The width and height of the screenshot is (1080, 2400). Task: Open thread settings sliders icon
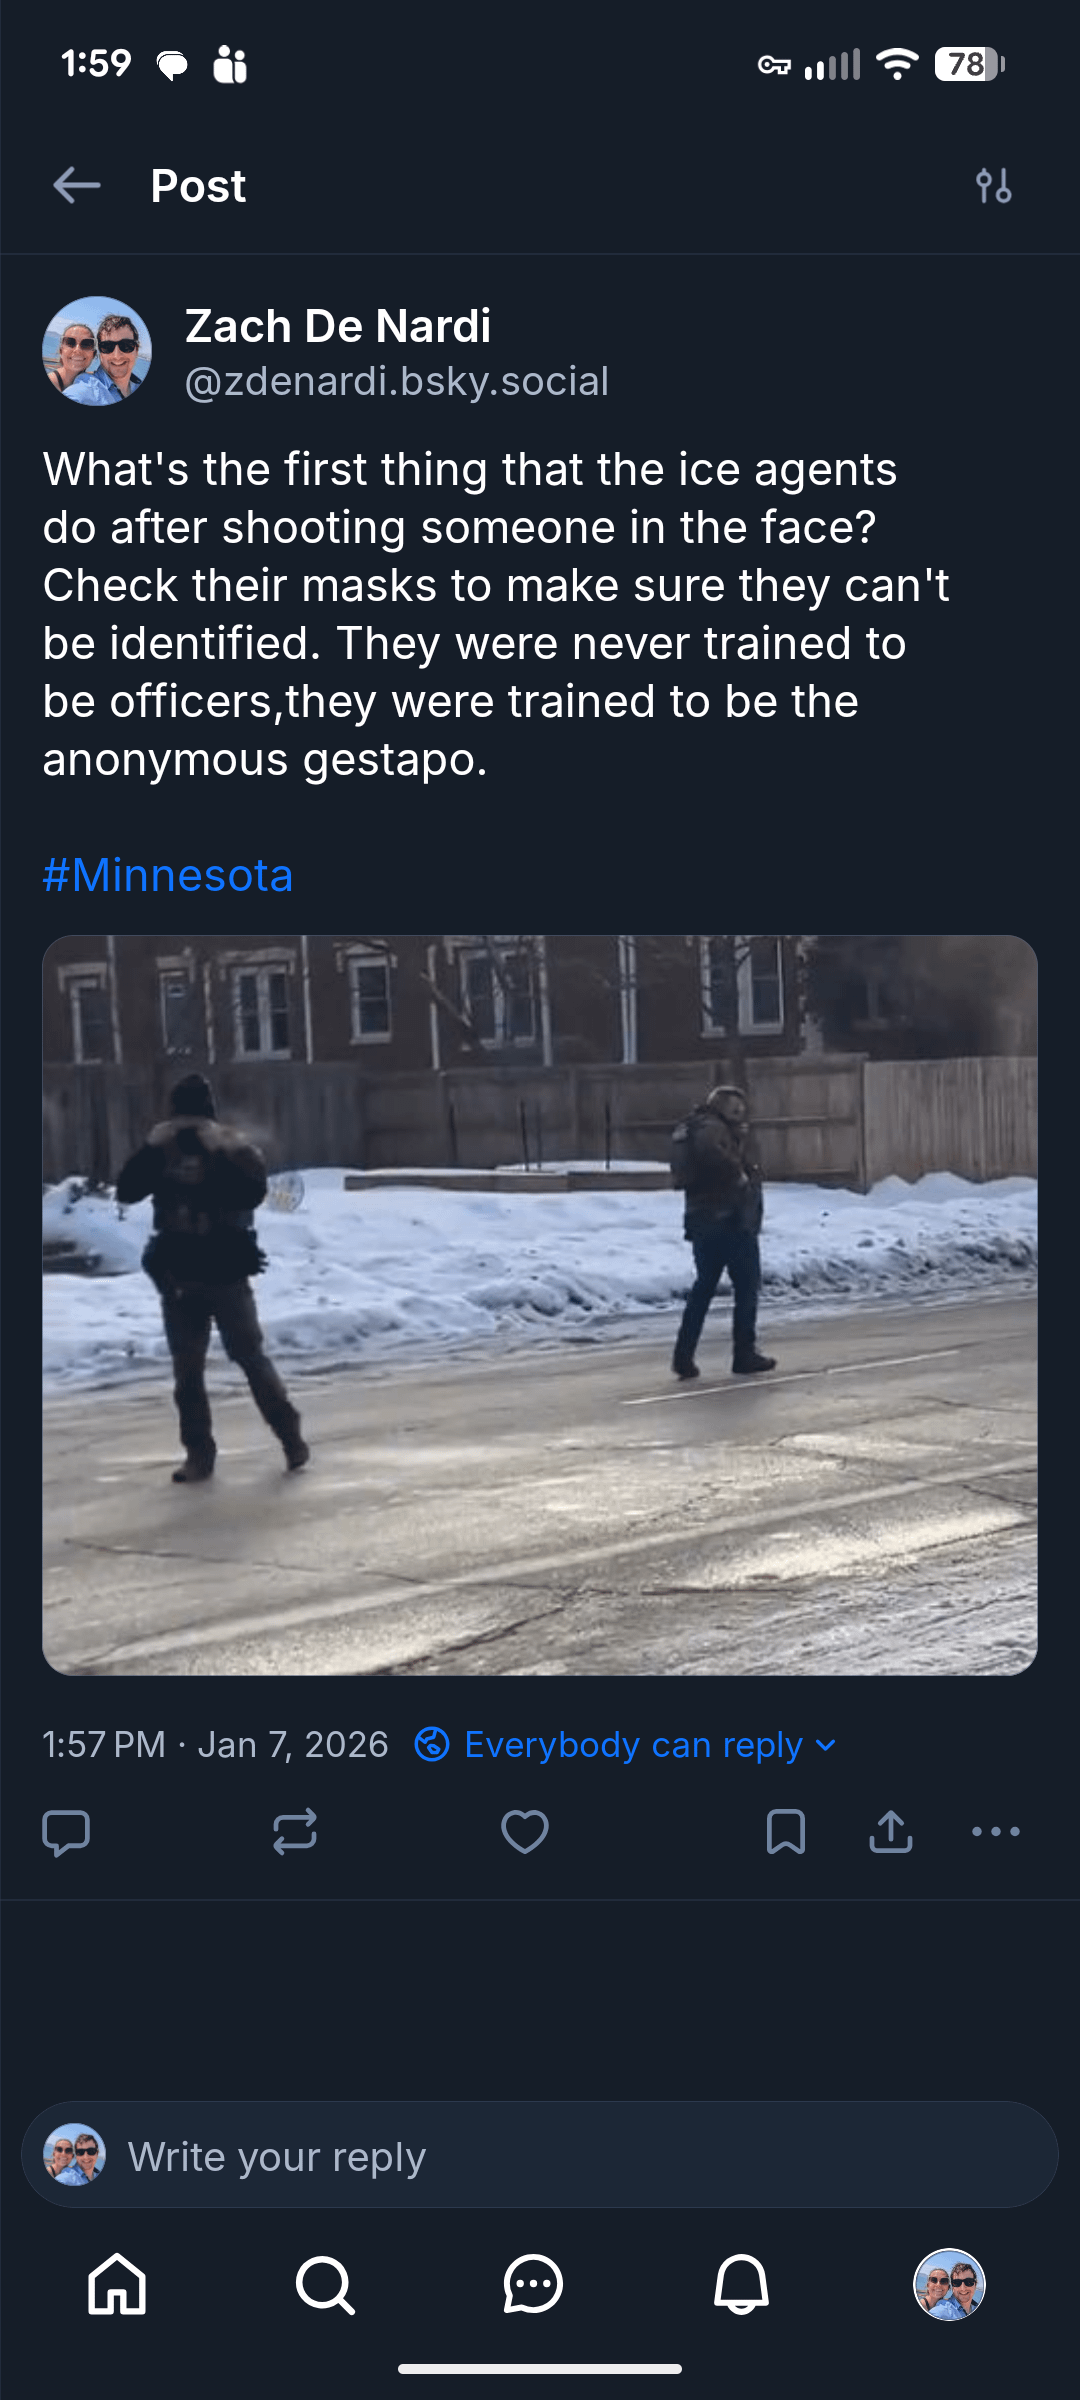click(993, 186)
